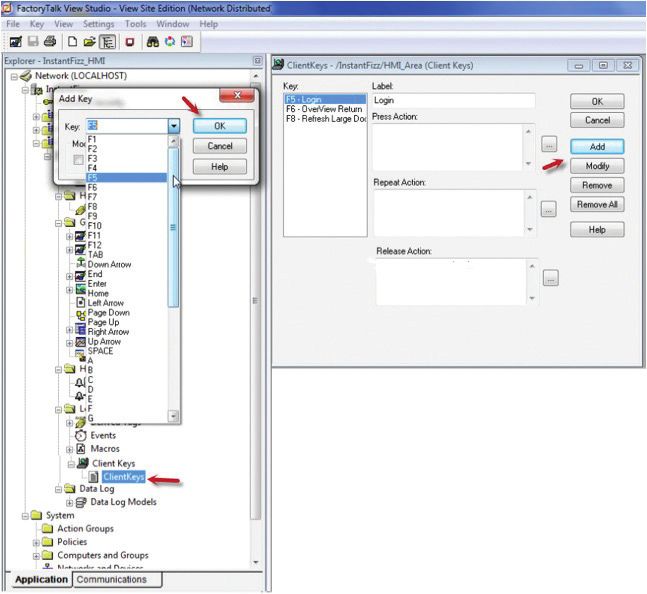Collapse the Client Keys tree node

pos(71,464)
